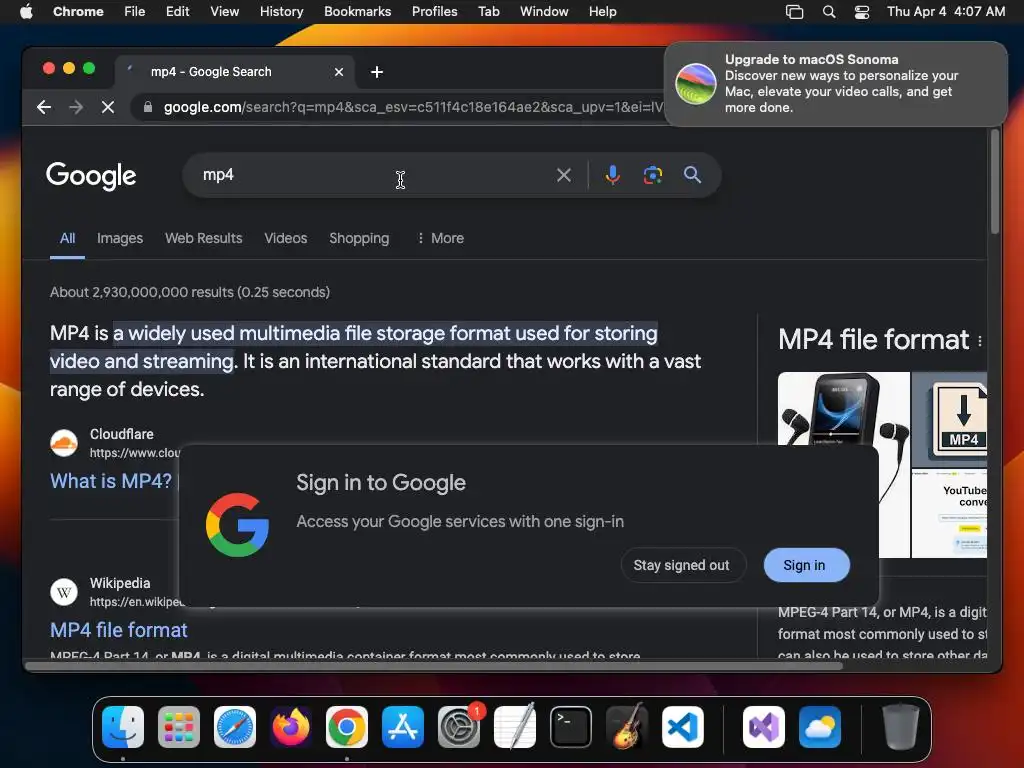Click the voice search microphone icon

(613, 175)
